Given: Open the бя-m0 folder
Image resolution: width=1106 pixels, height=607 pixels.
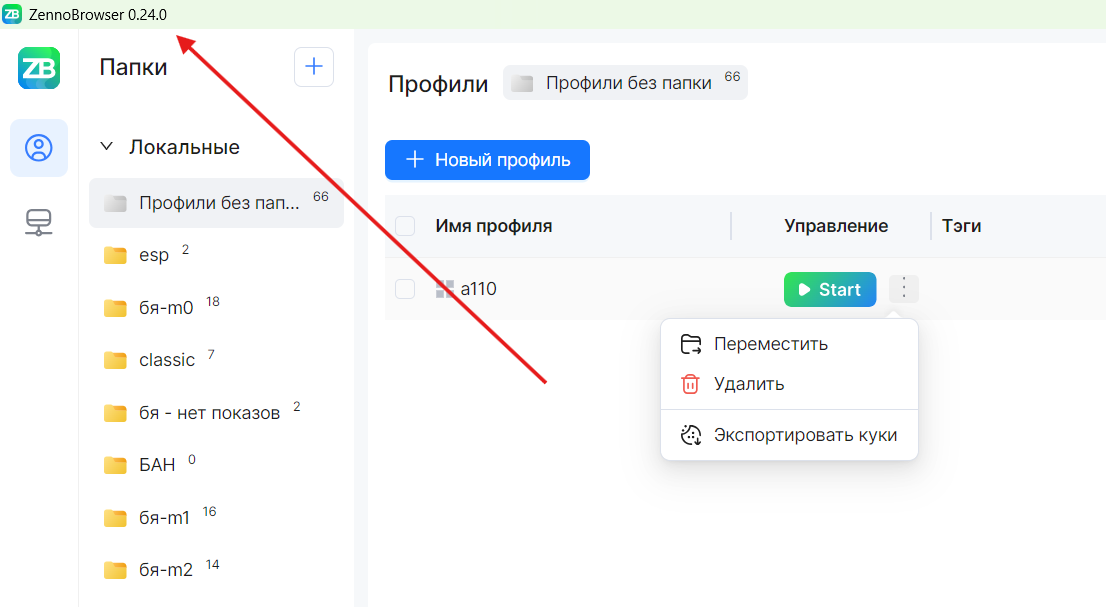Looking at the screenshot, I should click(166, 308).
